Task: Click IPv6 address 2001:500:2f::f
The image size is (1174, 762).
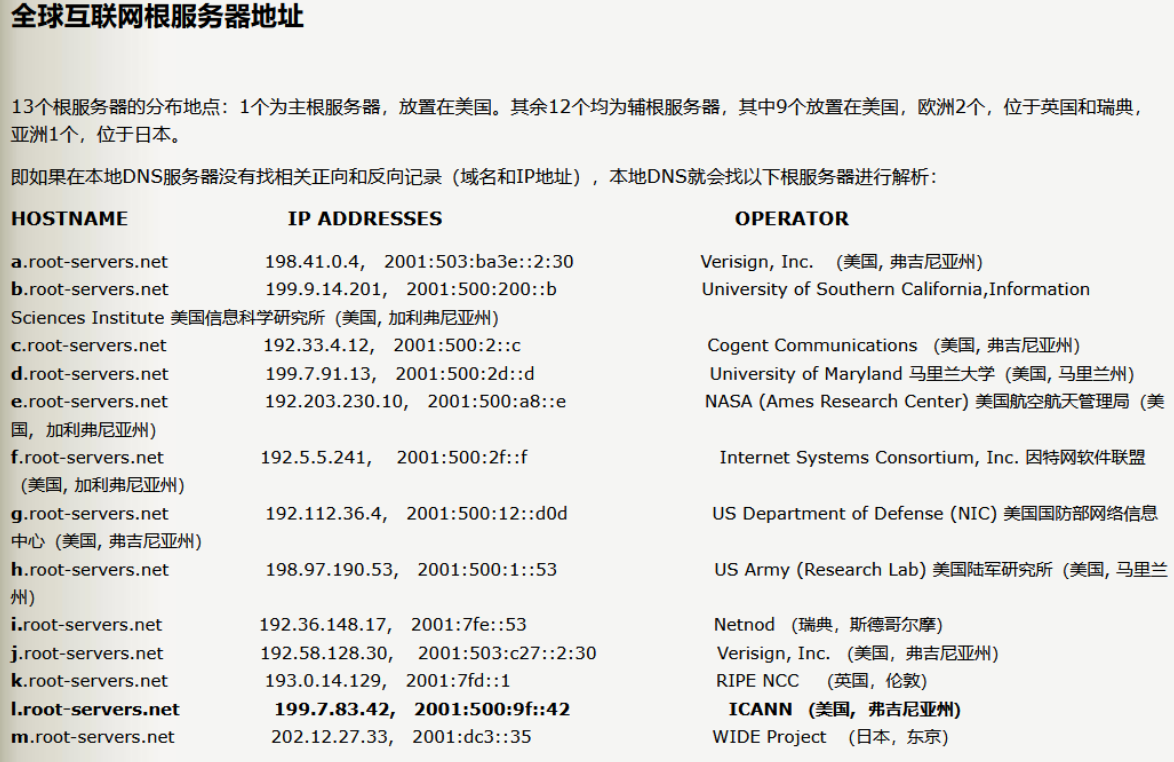Action: 462,457
